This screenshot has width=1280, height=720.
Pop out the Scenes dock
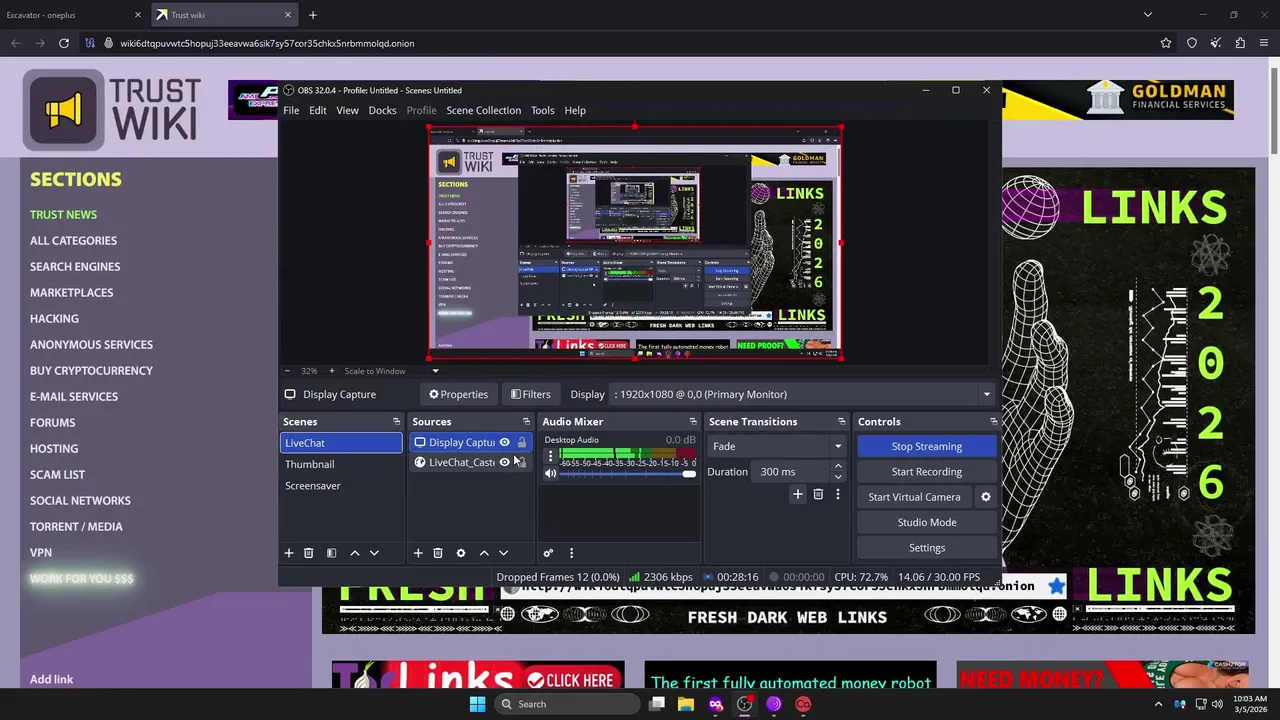[396, 422]
